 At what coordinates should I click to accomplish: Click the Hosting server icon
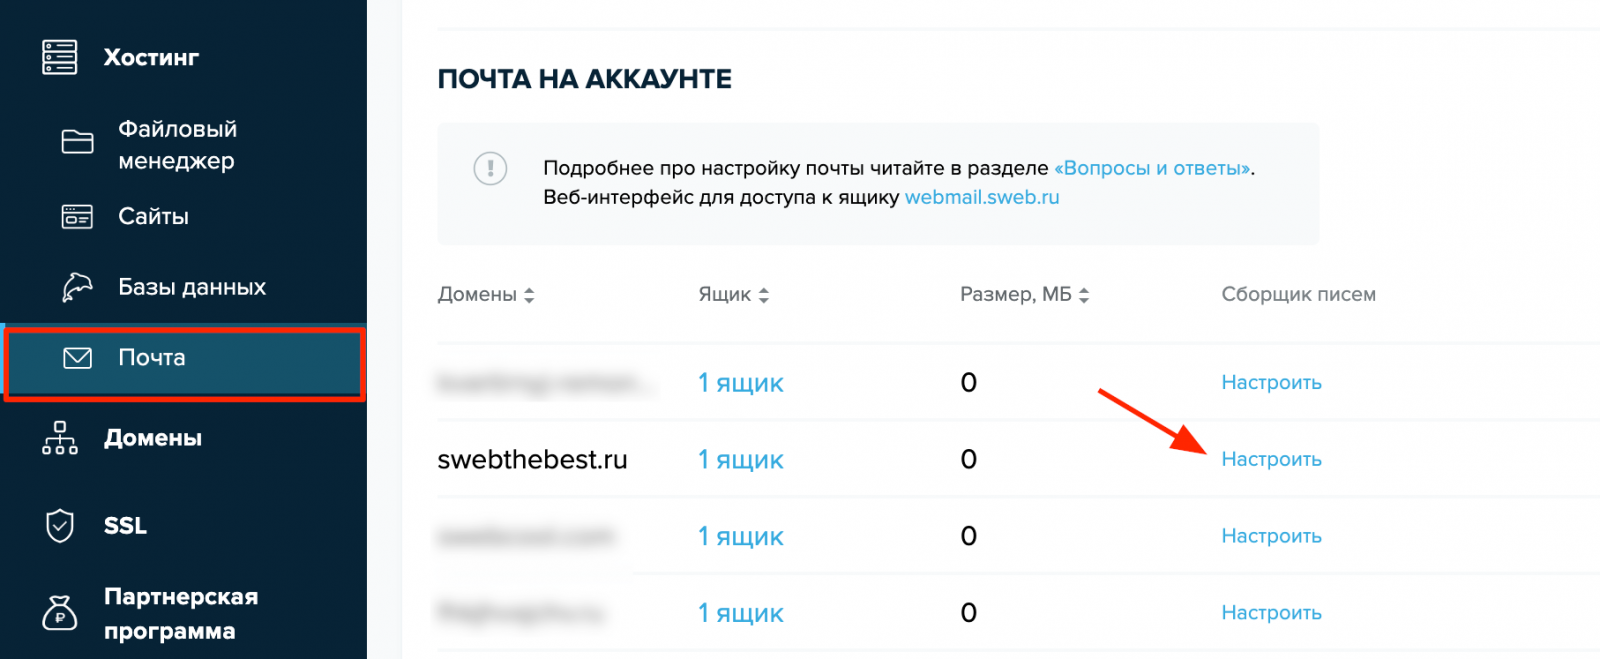pyautogui.click(x=60, y=57)
